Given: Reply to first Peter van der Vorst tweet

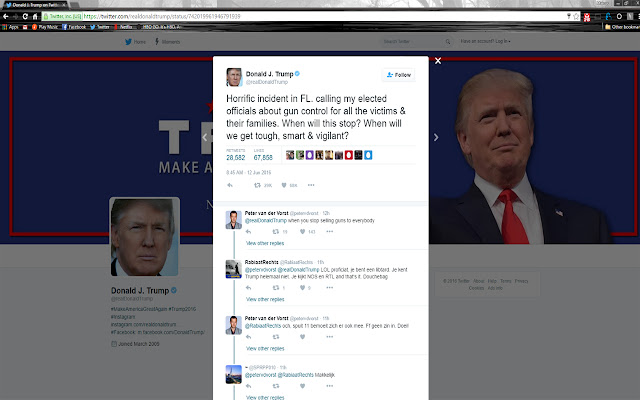Looking at the screenshot, I should pyautogui.click(x=248, y=232).
